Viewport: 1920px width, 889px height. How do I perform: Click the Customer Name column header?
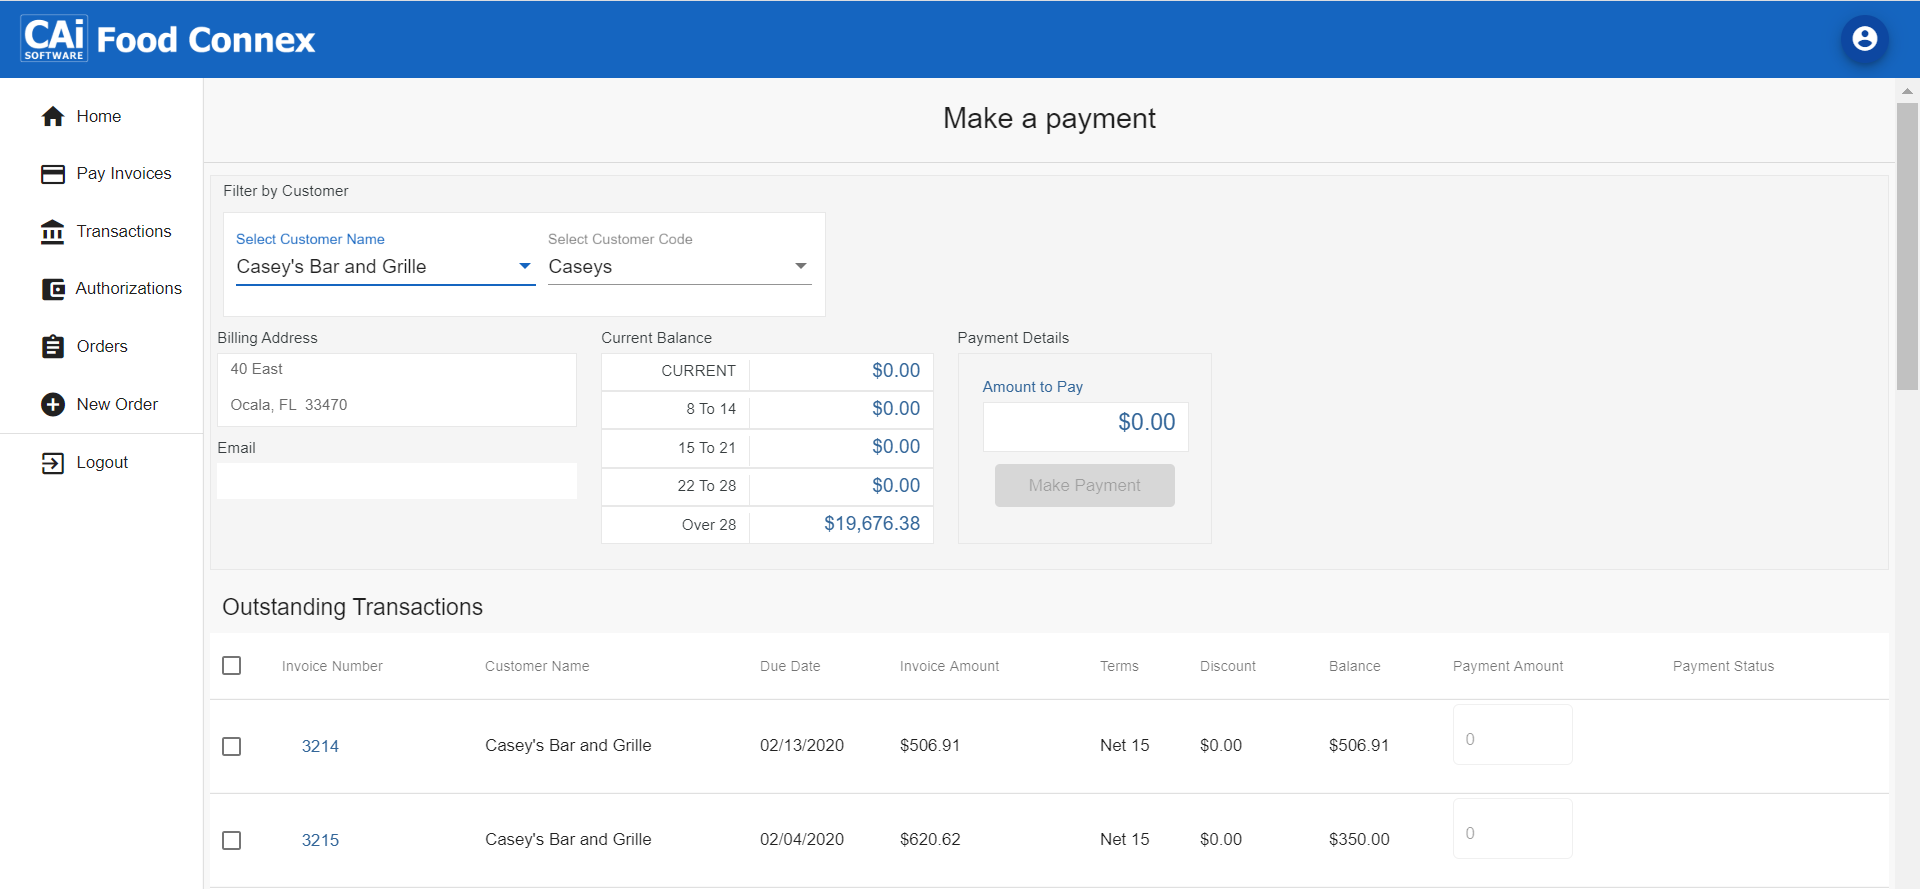point(537,667)
